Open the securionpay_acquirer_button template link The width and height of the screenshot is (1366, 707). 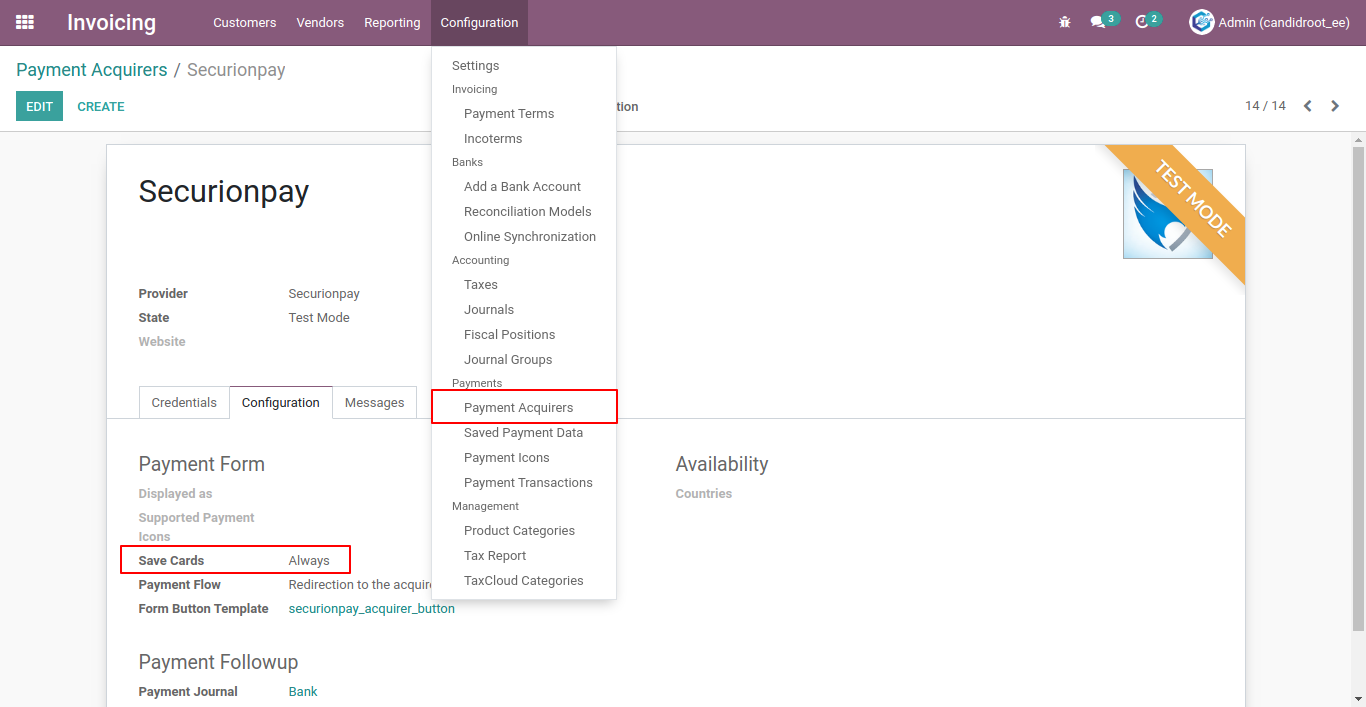372,609
